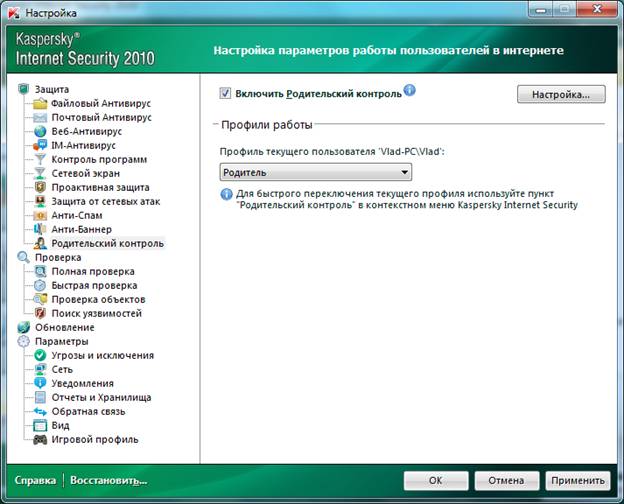Click the Почтовый Антивирус envelope icon
This screenshot has width=624, height=504.
click(x=40, y=117)
